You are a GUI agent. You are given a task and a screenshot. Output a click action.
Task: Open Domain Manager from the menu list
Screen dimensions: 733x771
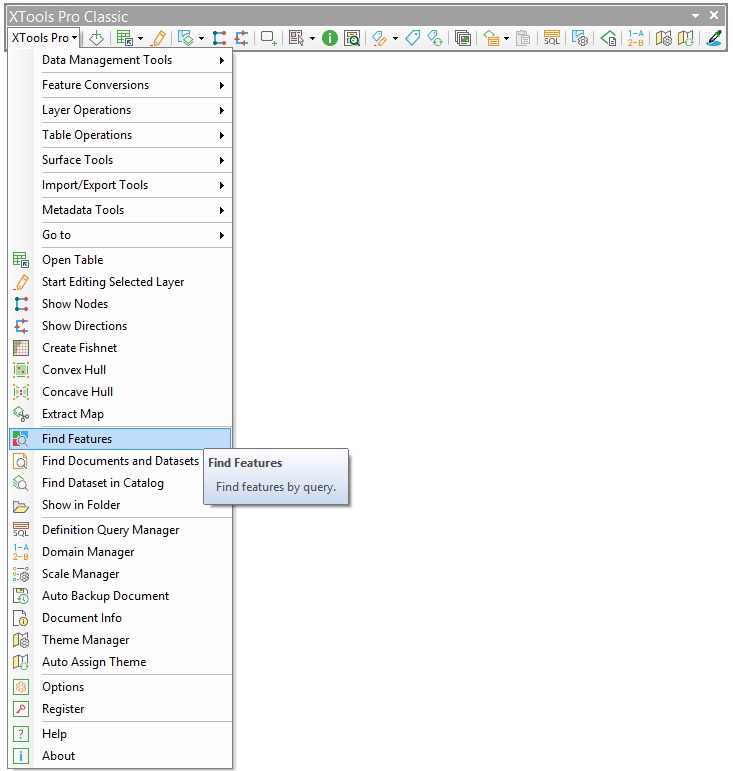coord(120,552)
